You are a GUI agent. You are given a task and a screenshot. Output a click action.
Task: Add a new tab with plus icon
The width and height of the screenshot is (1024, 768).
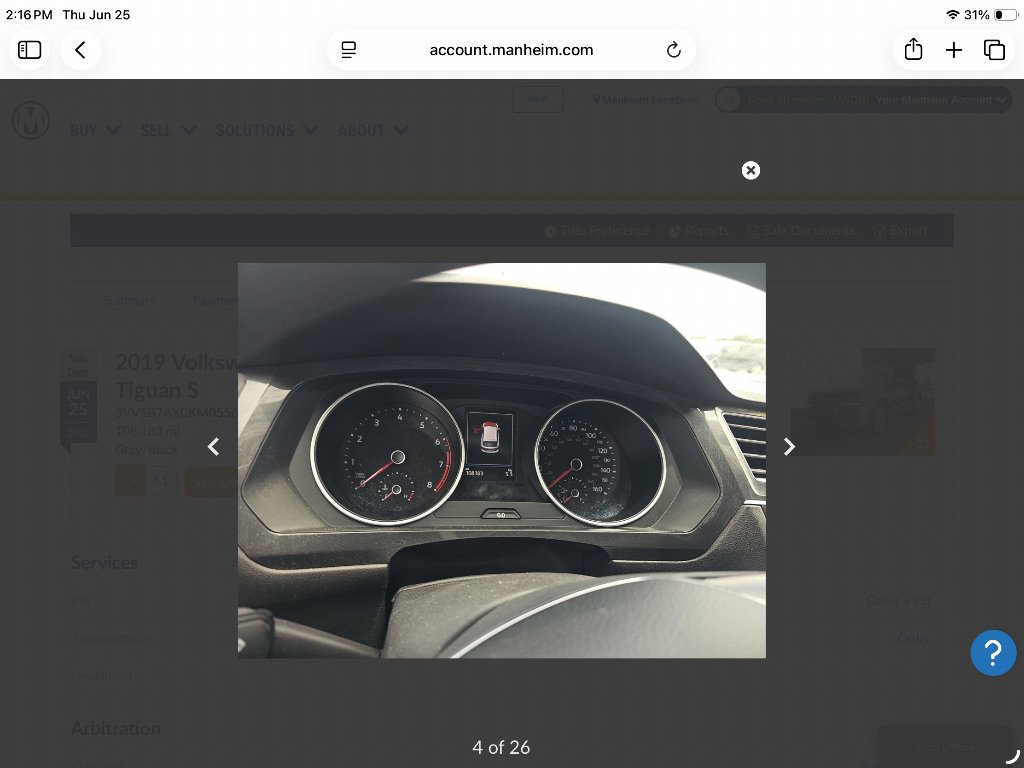coord(953,50)
